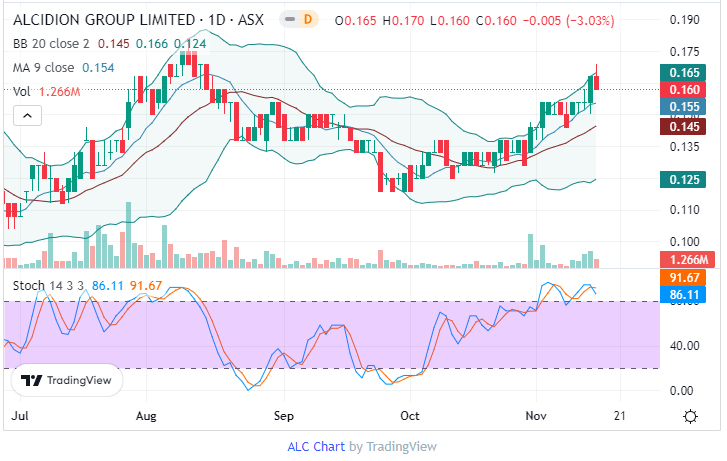Click the 1.266M volume axis label

684,260
